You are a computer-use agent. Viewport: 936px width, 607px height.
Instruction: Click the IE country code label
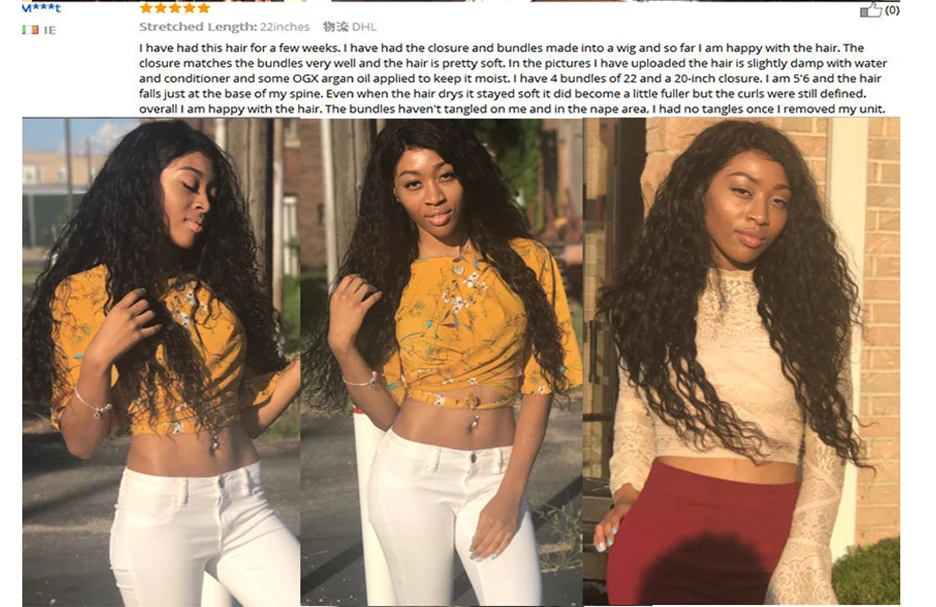click(50, 30)
